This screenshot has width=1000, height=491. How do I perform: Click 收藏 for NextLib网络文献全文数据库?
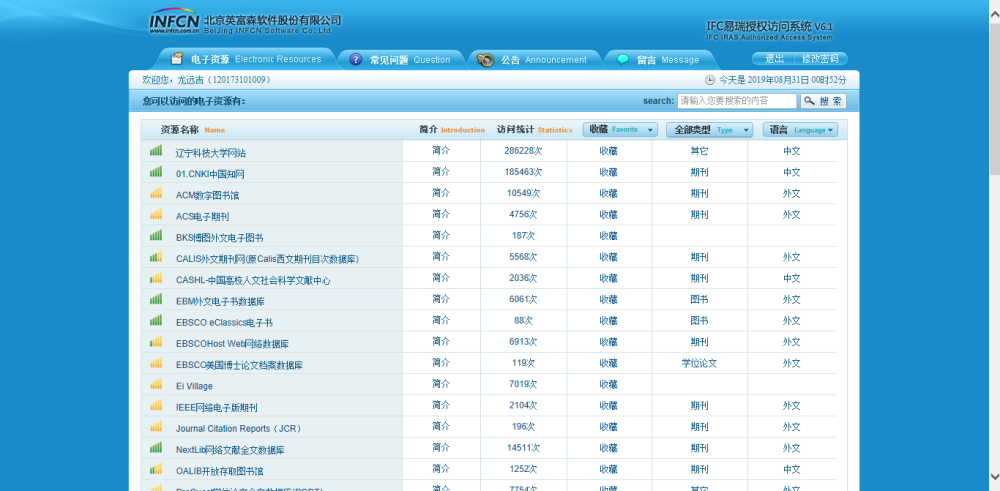[x=608, y=448]
